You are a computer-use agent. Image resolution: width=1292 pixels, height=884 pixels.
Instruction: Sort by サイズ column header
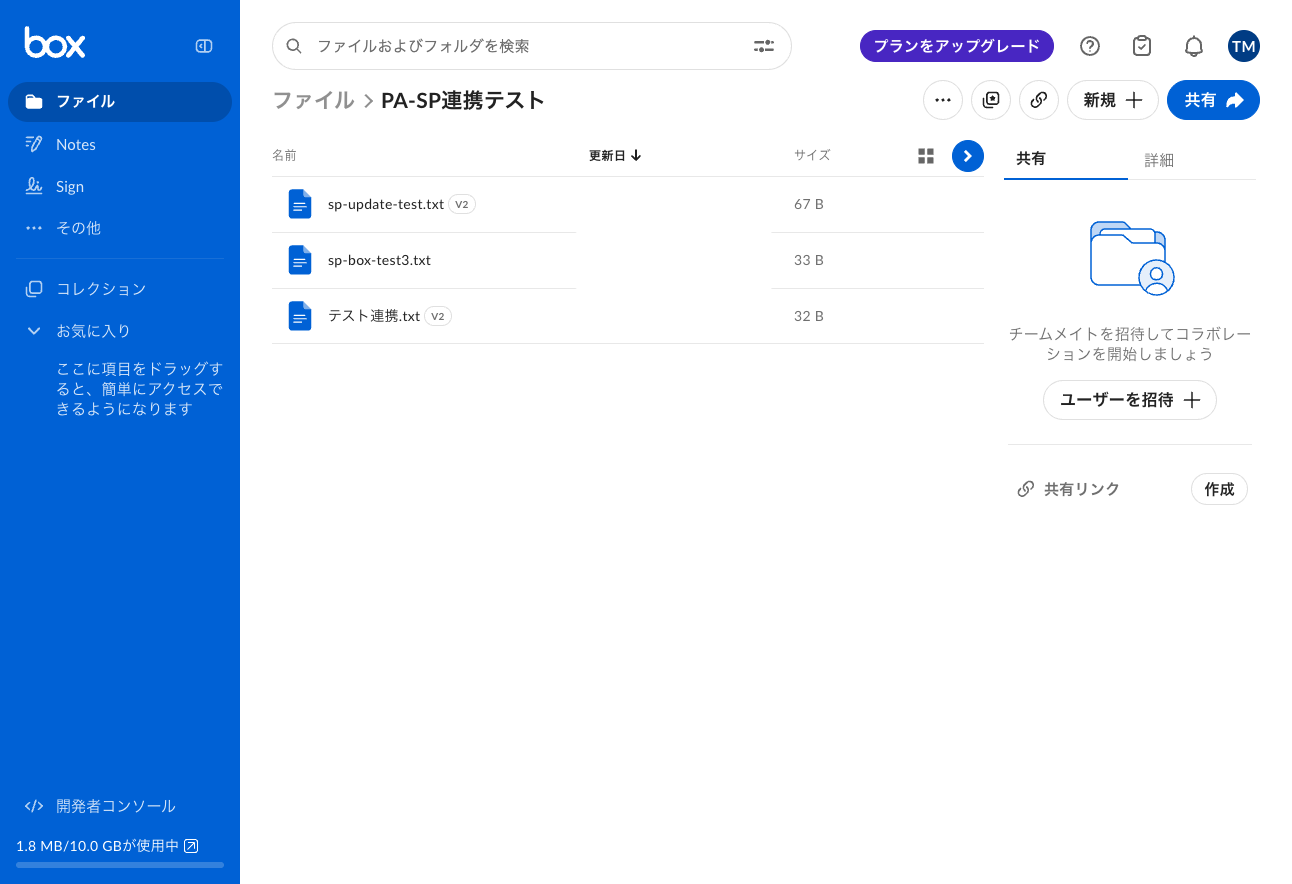click(x=812, y=155)
